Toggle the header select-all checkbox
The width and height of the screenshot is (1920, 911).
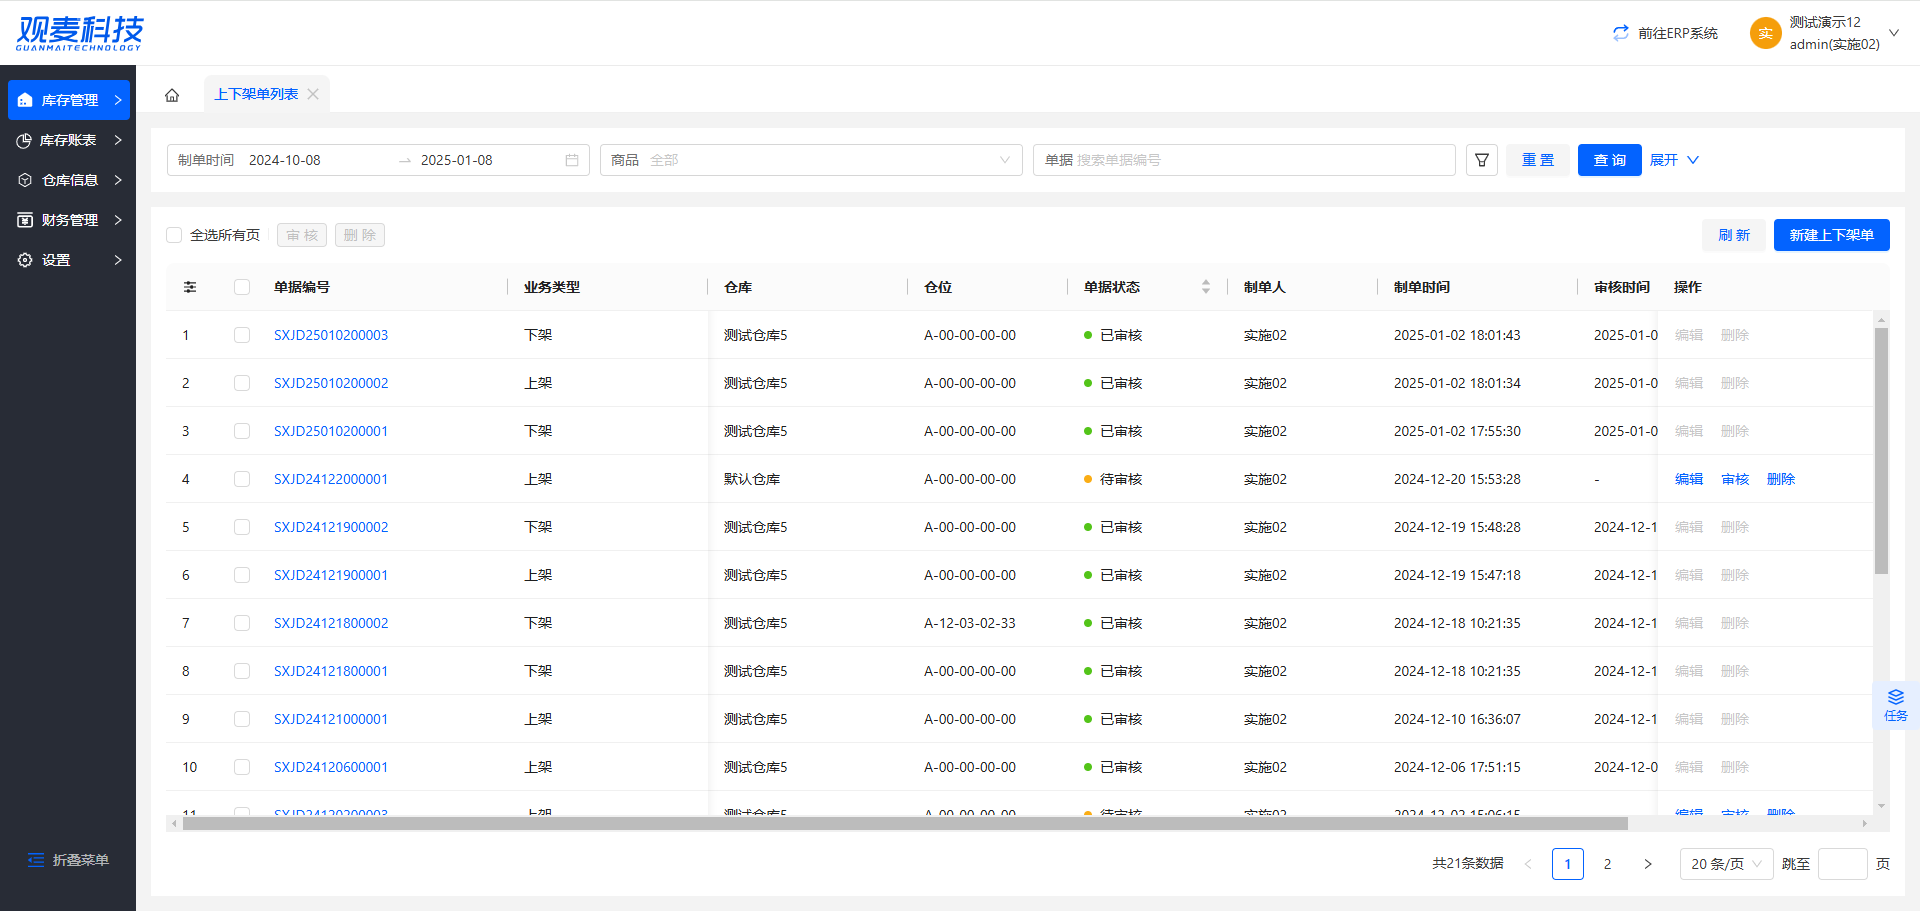242,287
